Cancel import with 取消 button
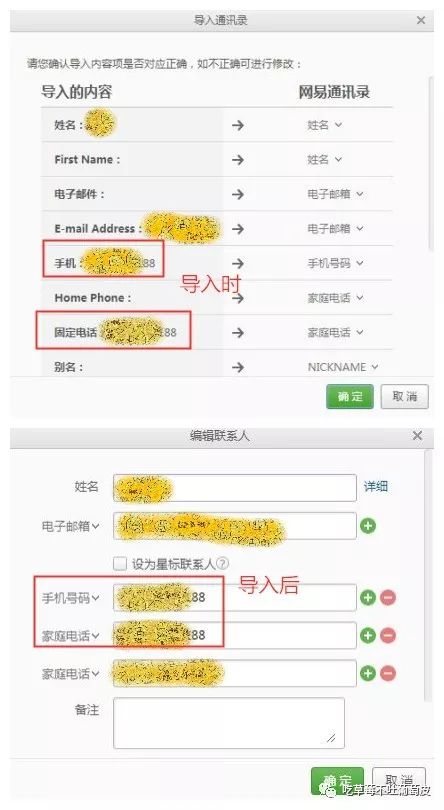The height and width of the screenshot is (810, 444). click(x=404, y=396)
